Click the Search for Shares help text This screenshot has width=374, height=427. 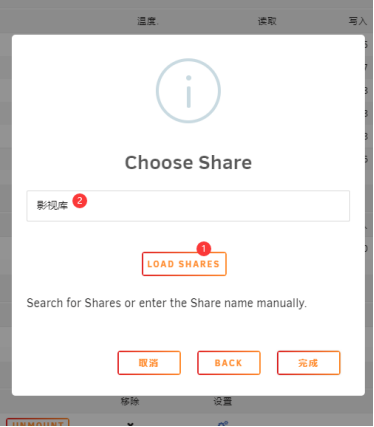pos(166,303)
